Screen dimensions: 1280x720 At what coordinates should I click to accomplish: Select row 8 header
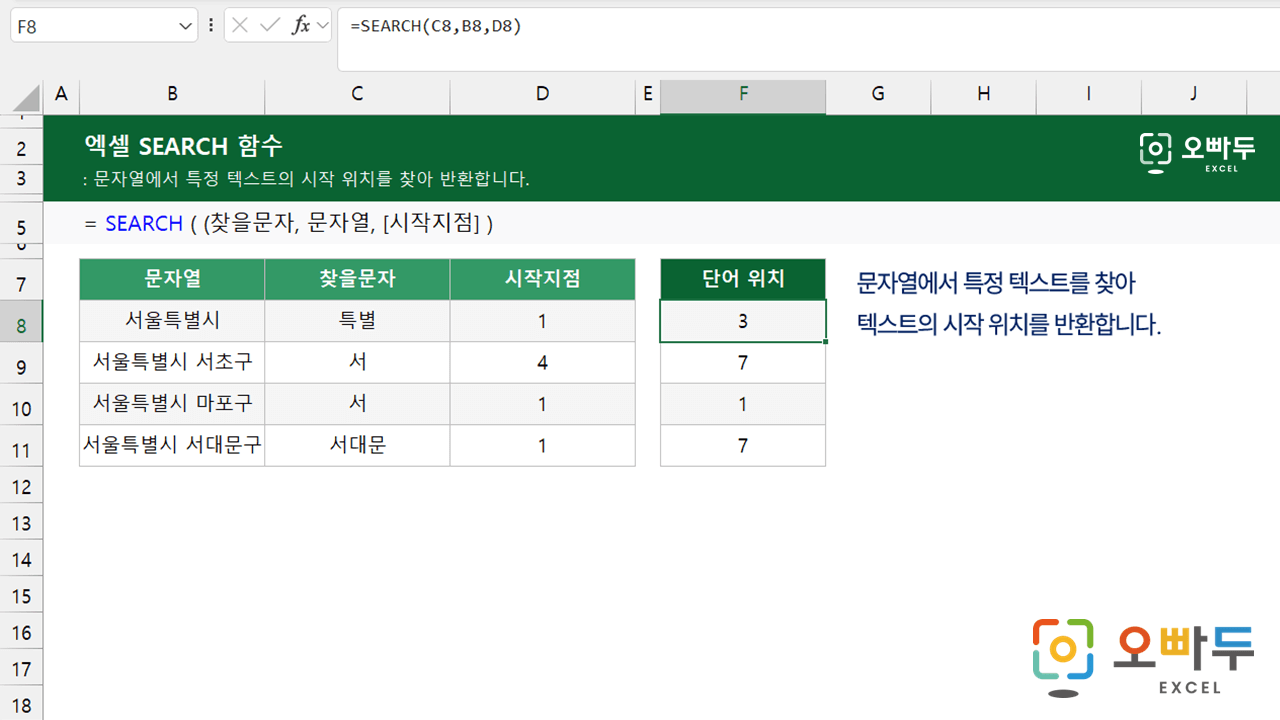(x=21, y=326)
